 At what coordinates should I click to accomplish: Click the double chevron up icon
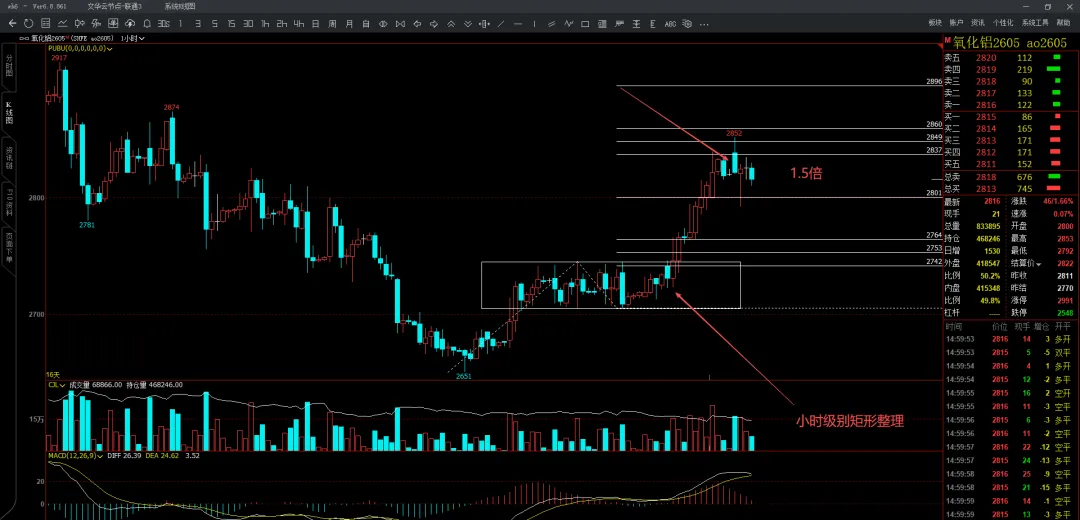click(x=451, y=23)
